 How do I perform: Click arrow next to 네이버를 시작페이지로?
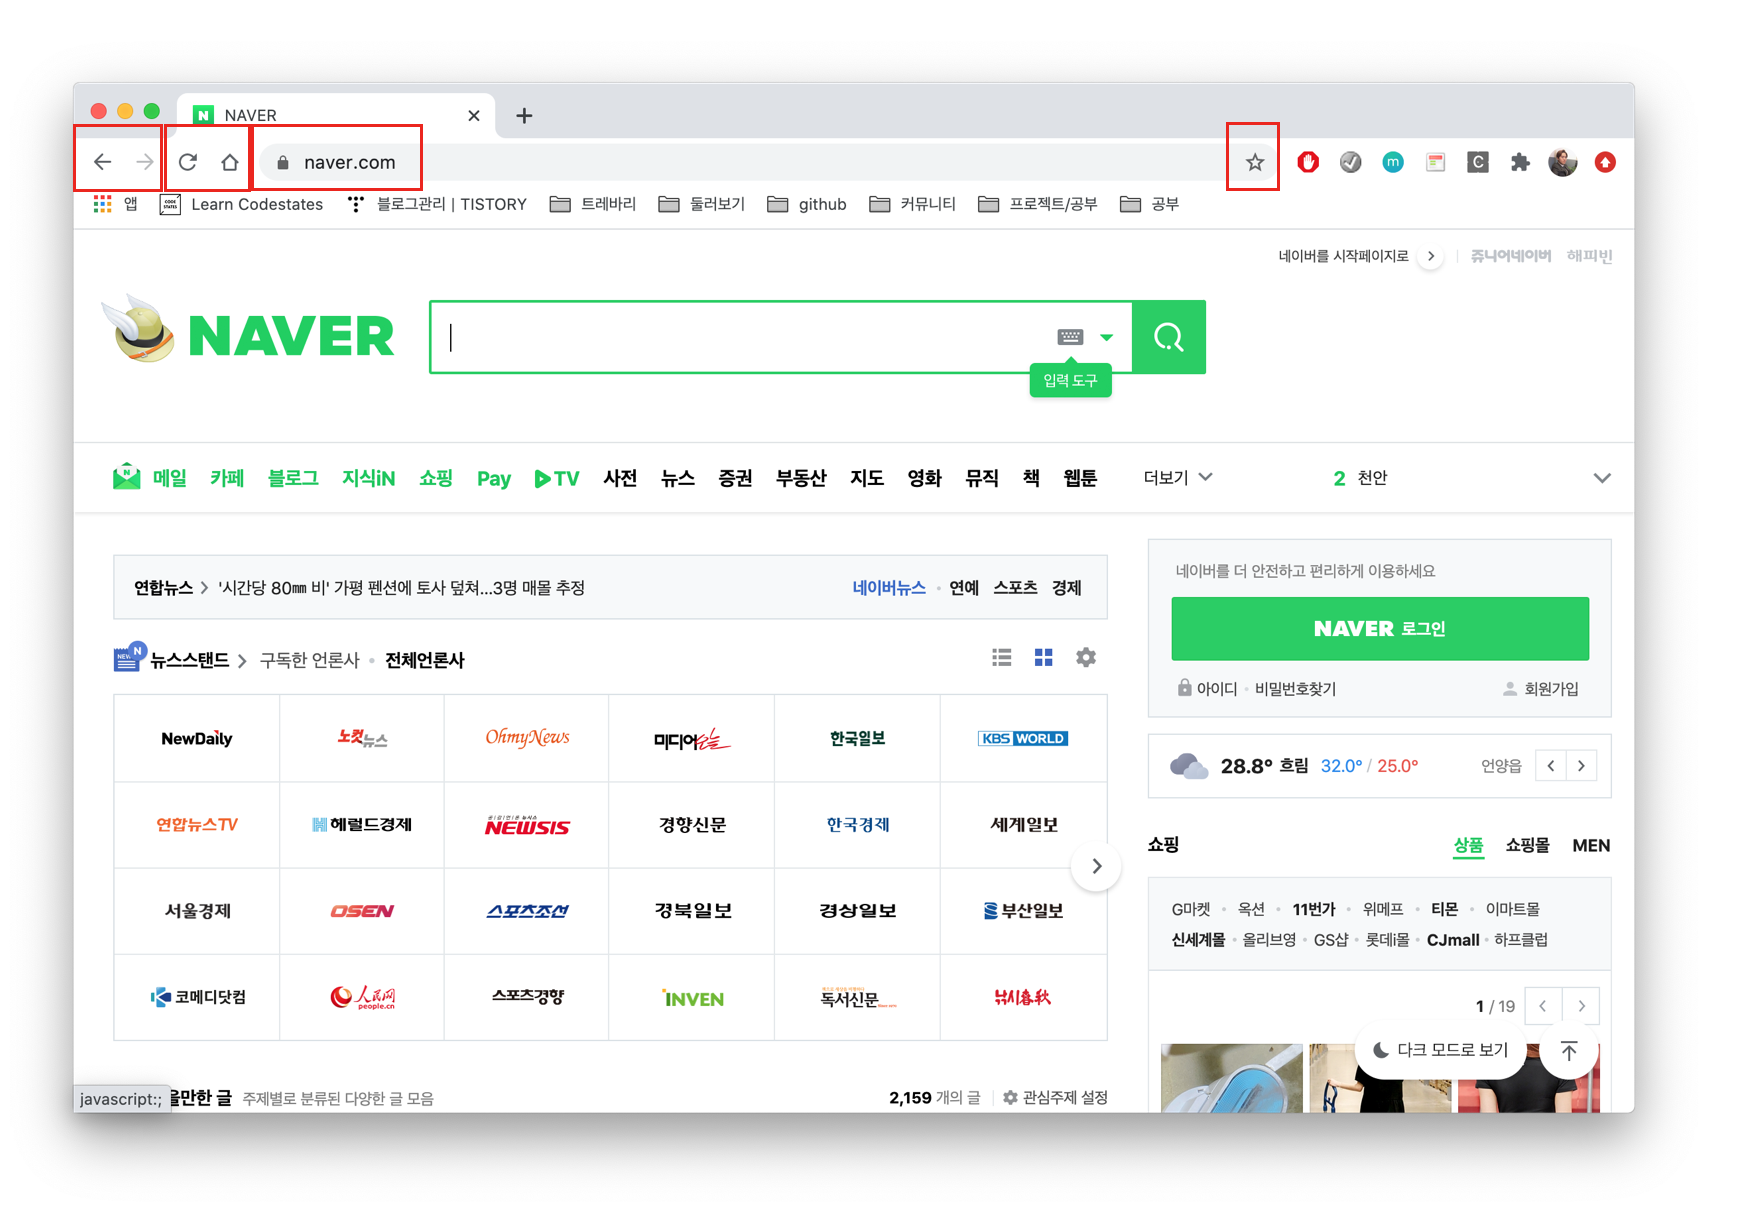[1431, 256]
